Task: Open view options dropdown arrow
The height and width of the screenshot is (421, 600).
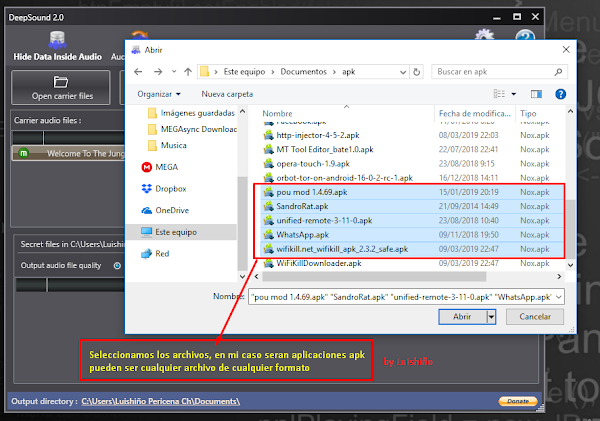Action: coord(514,94)
